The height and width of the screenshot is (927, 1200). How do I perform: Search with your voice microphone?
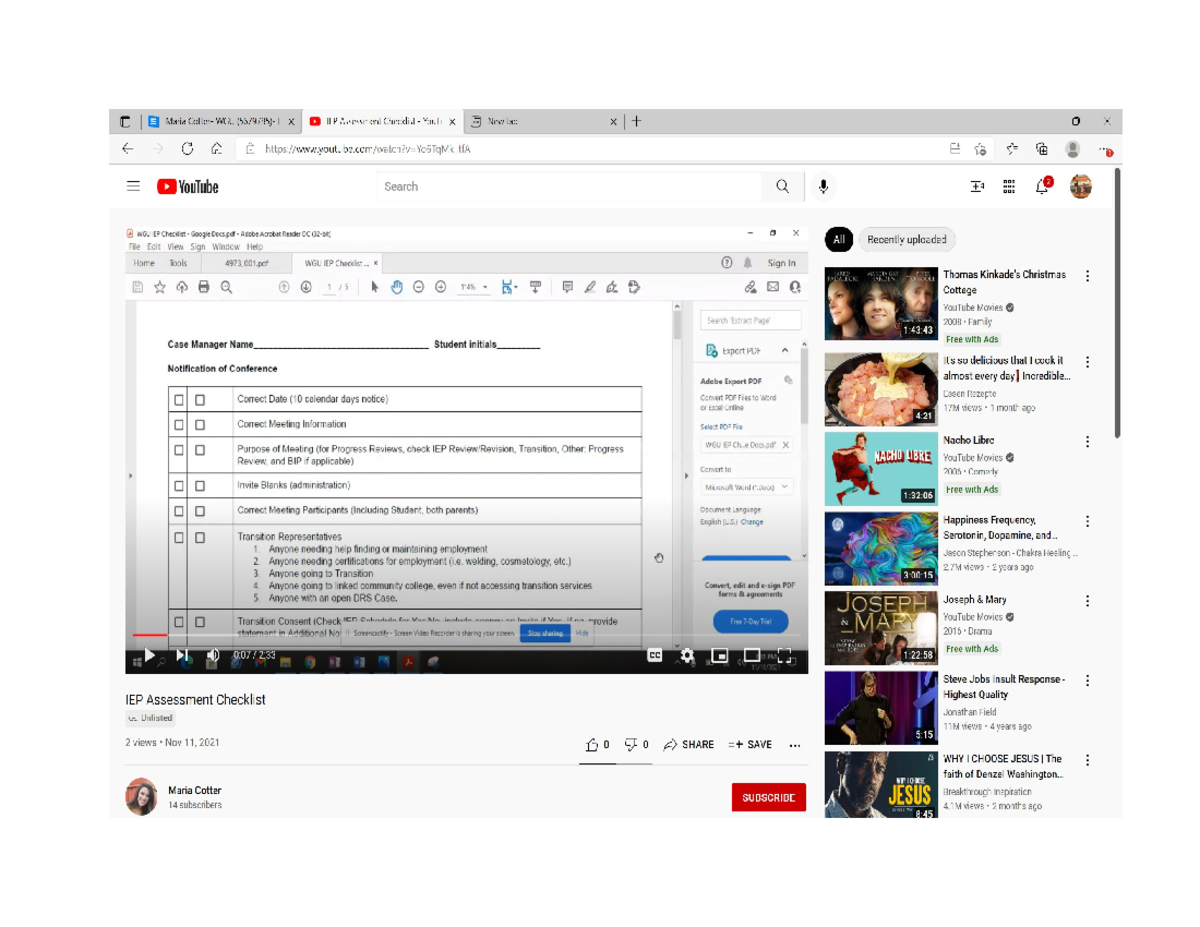(x=823, y=187)
